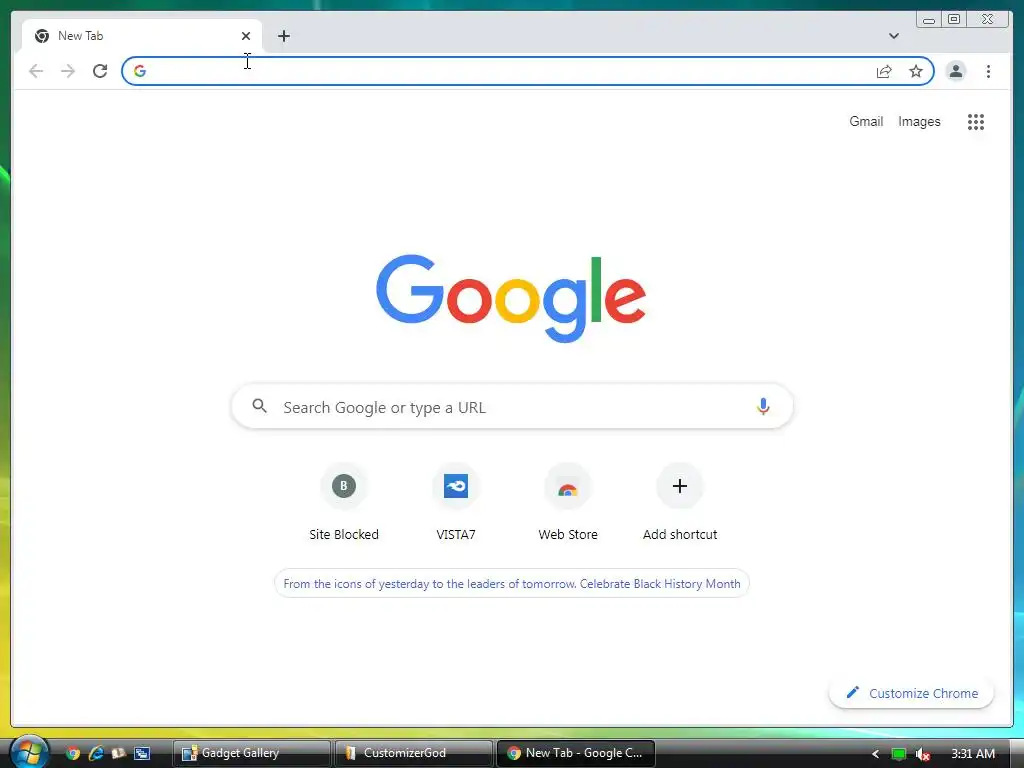
Task: Open the Chrome profile avatar menu
Action: [955, 71]
